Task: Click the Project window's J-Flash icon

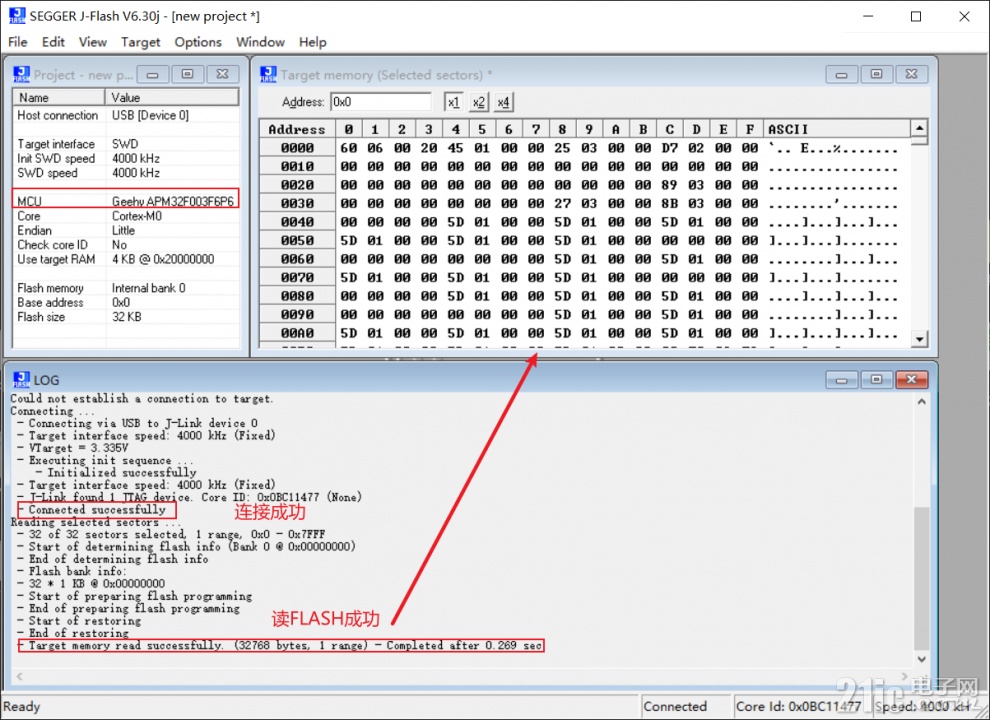Action: (x=21, y=75)
